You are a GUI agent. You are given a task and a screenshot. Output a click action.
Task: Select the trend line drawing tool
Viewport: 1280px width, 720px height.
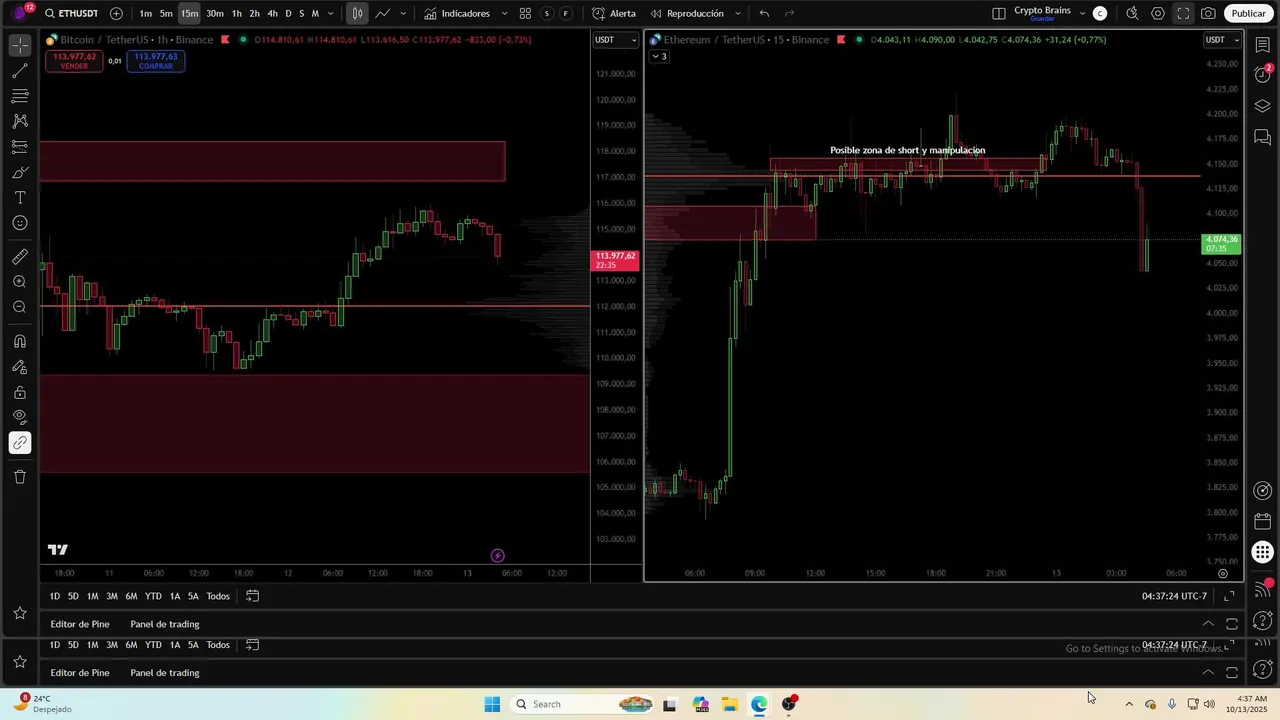(x=20, y=71)
